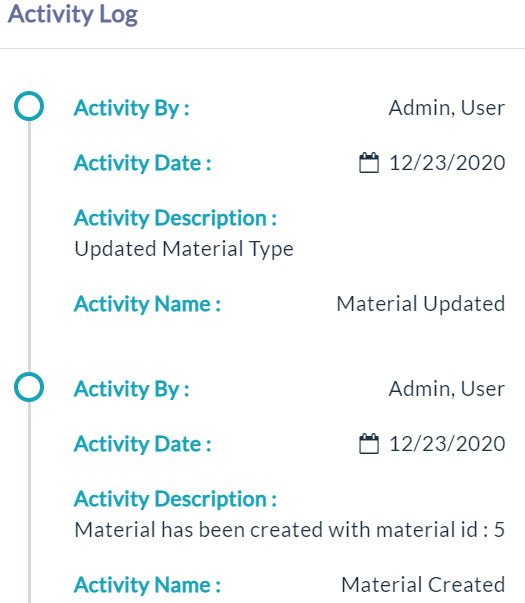
Task: Click the Material has been created description
Action: coord(290,530)
